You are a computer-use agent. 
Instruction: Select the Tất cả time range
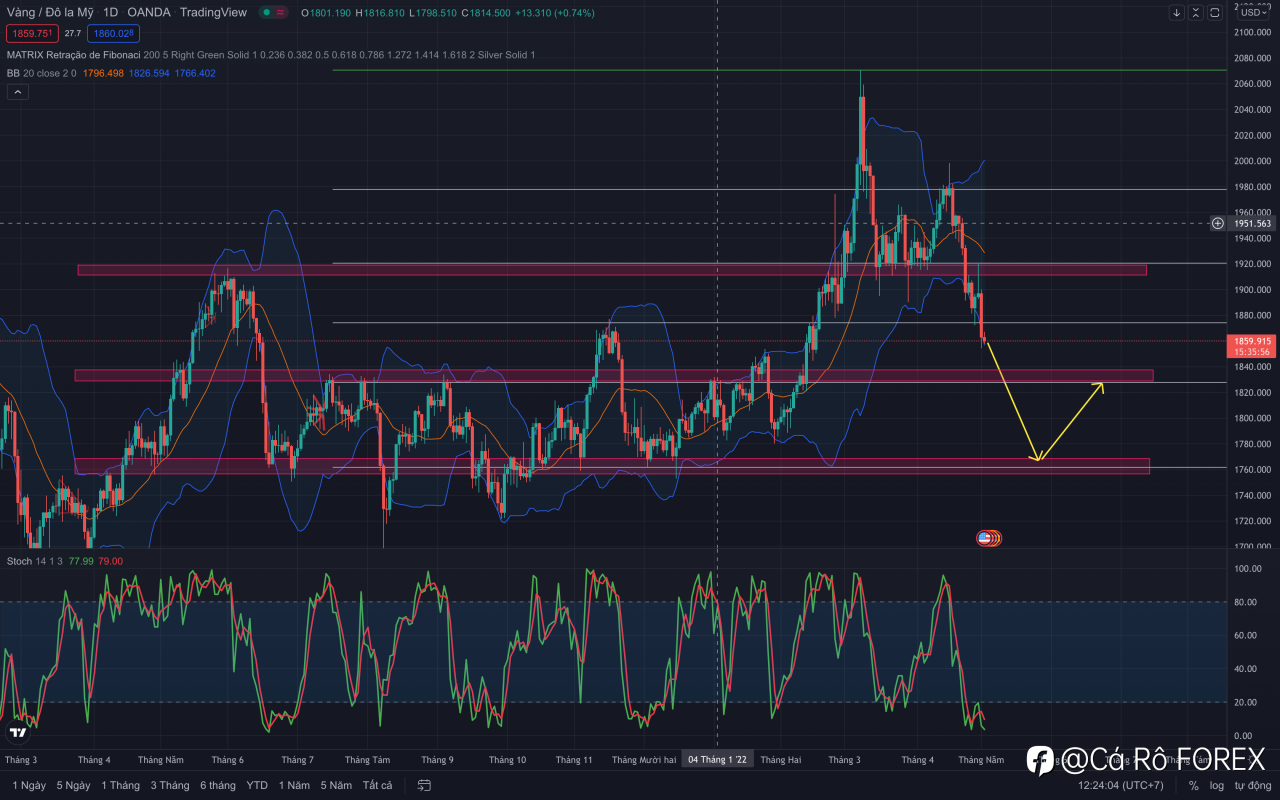377,786
